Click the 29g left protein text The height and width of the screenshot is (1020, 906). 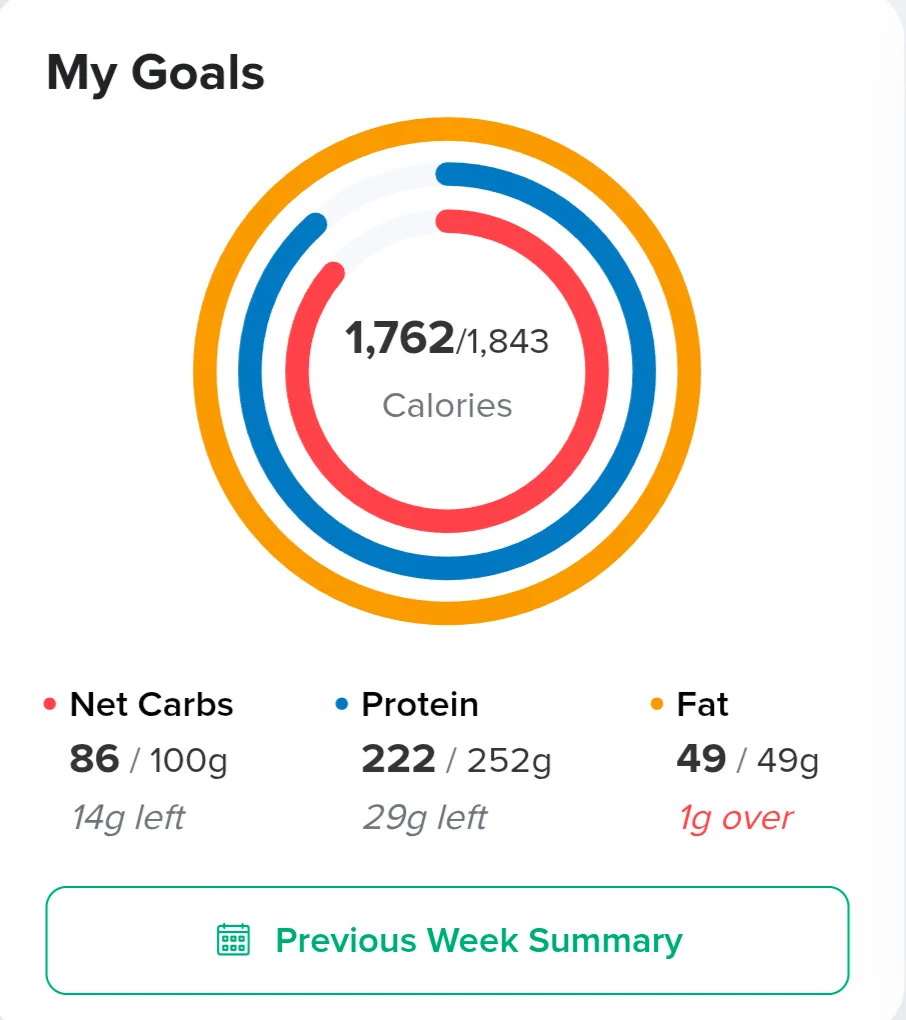425,818
